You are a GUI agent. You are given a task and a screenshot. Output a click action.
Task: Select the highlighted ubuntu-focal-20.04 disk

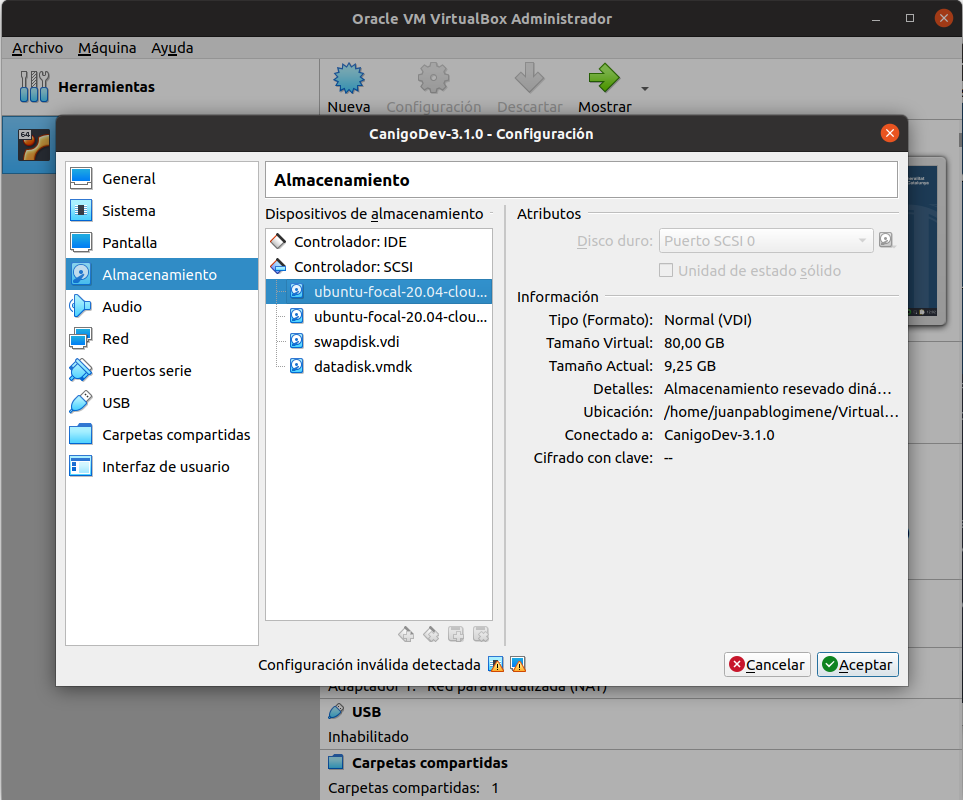(x=379, y=292)
